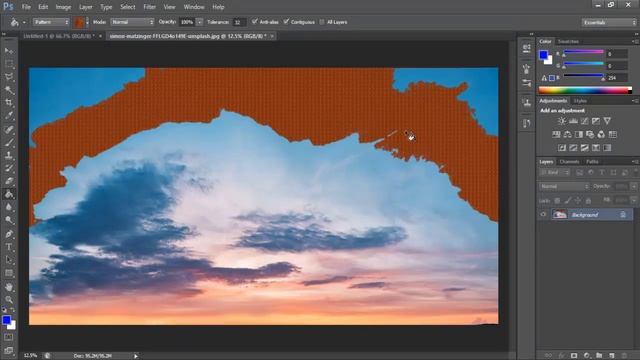Select the Eraser tool
640x360 pixels.
click(x=9, y=182)
